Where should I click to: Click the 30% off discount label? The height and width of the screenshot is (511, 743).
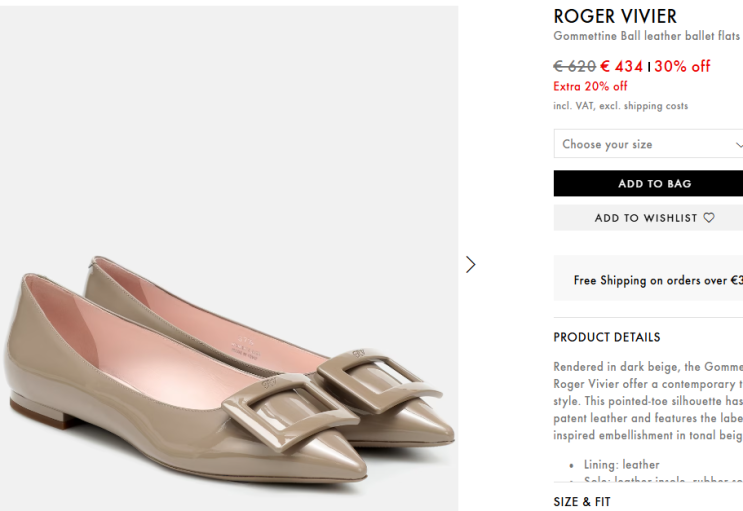click(x=682, y=66)
